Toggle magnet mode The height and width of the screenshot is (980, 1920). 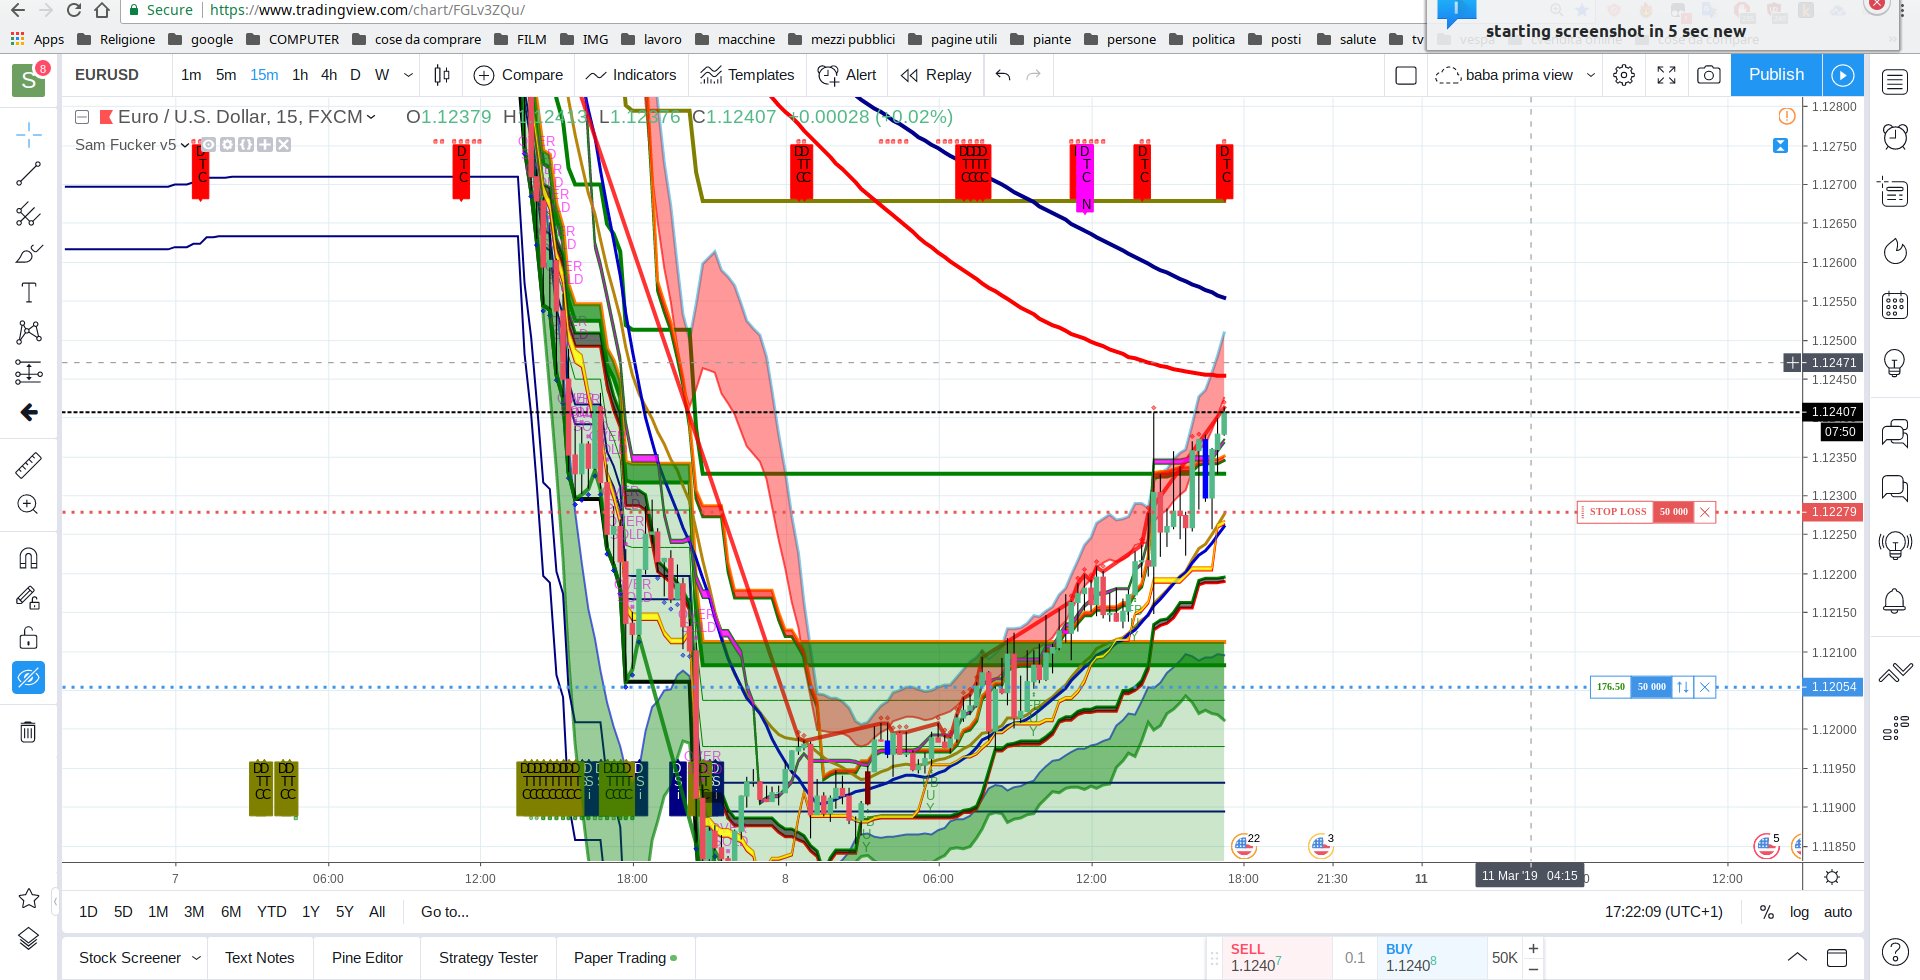click(x=29, y=558)
